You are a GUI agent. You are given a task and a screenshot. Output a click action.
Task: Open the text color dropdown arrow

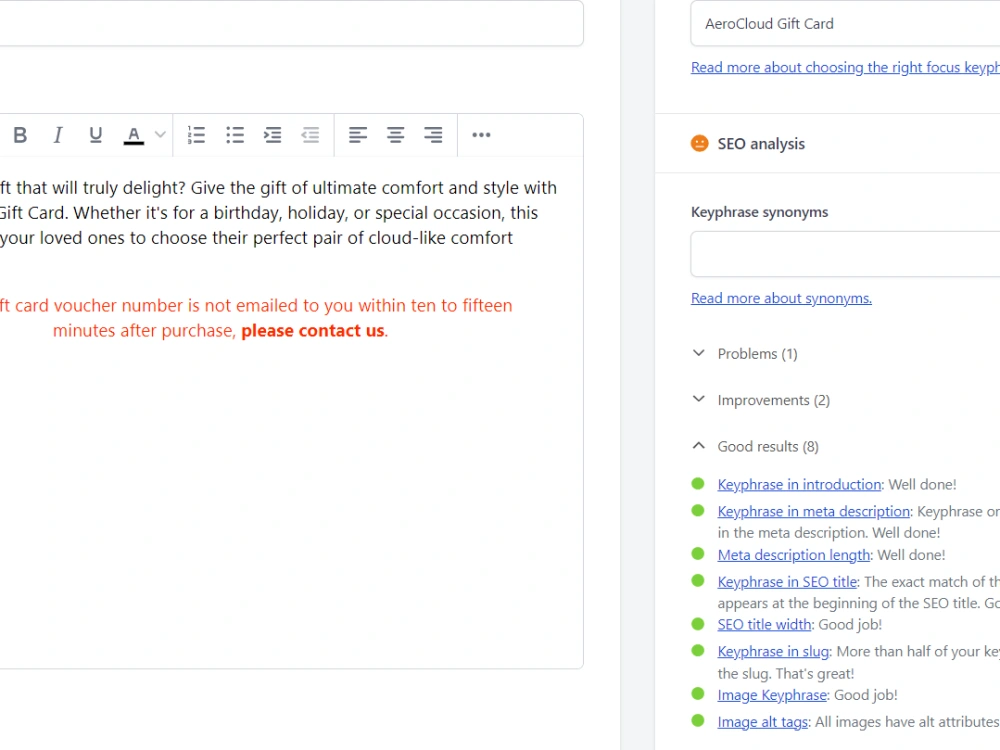(x=160, y=135)
